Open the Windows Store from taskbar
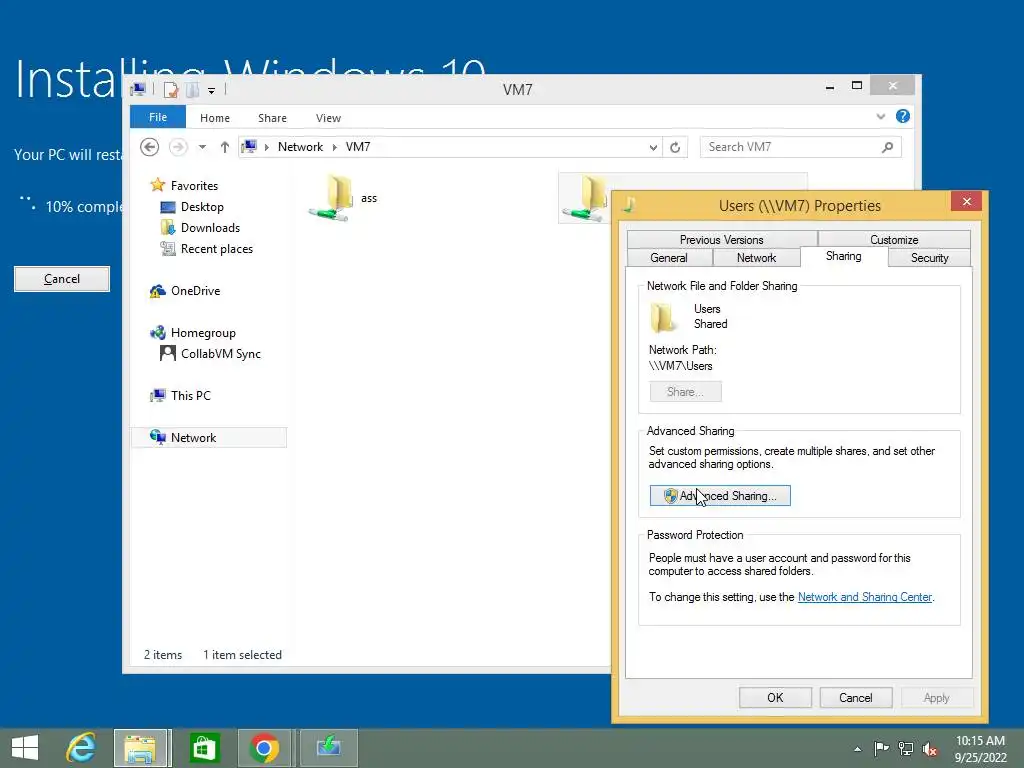 coord(204,748)
